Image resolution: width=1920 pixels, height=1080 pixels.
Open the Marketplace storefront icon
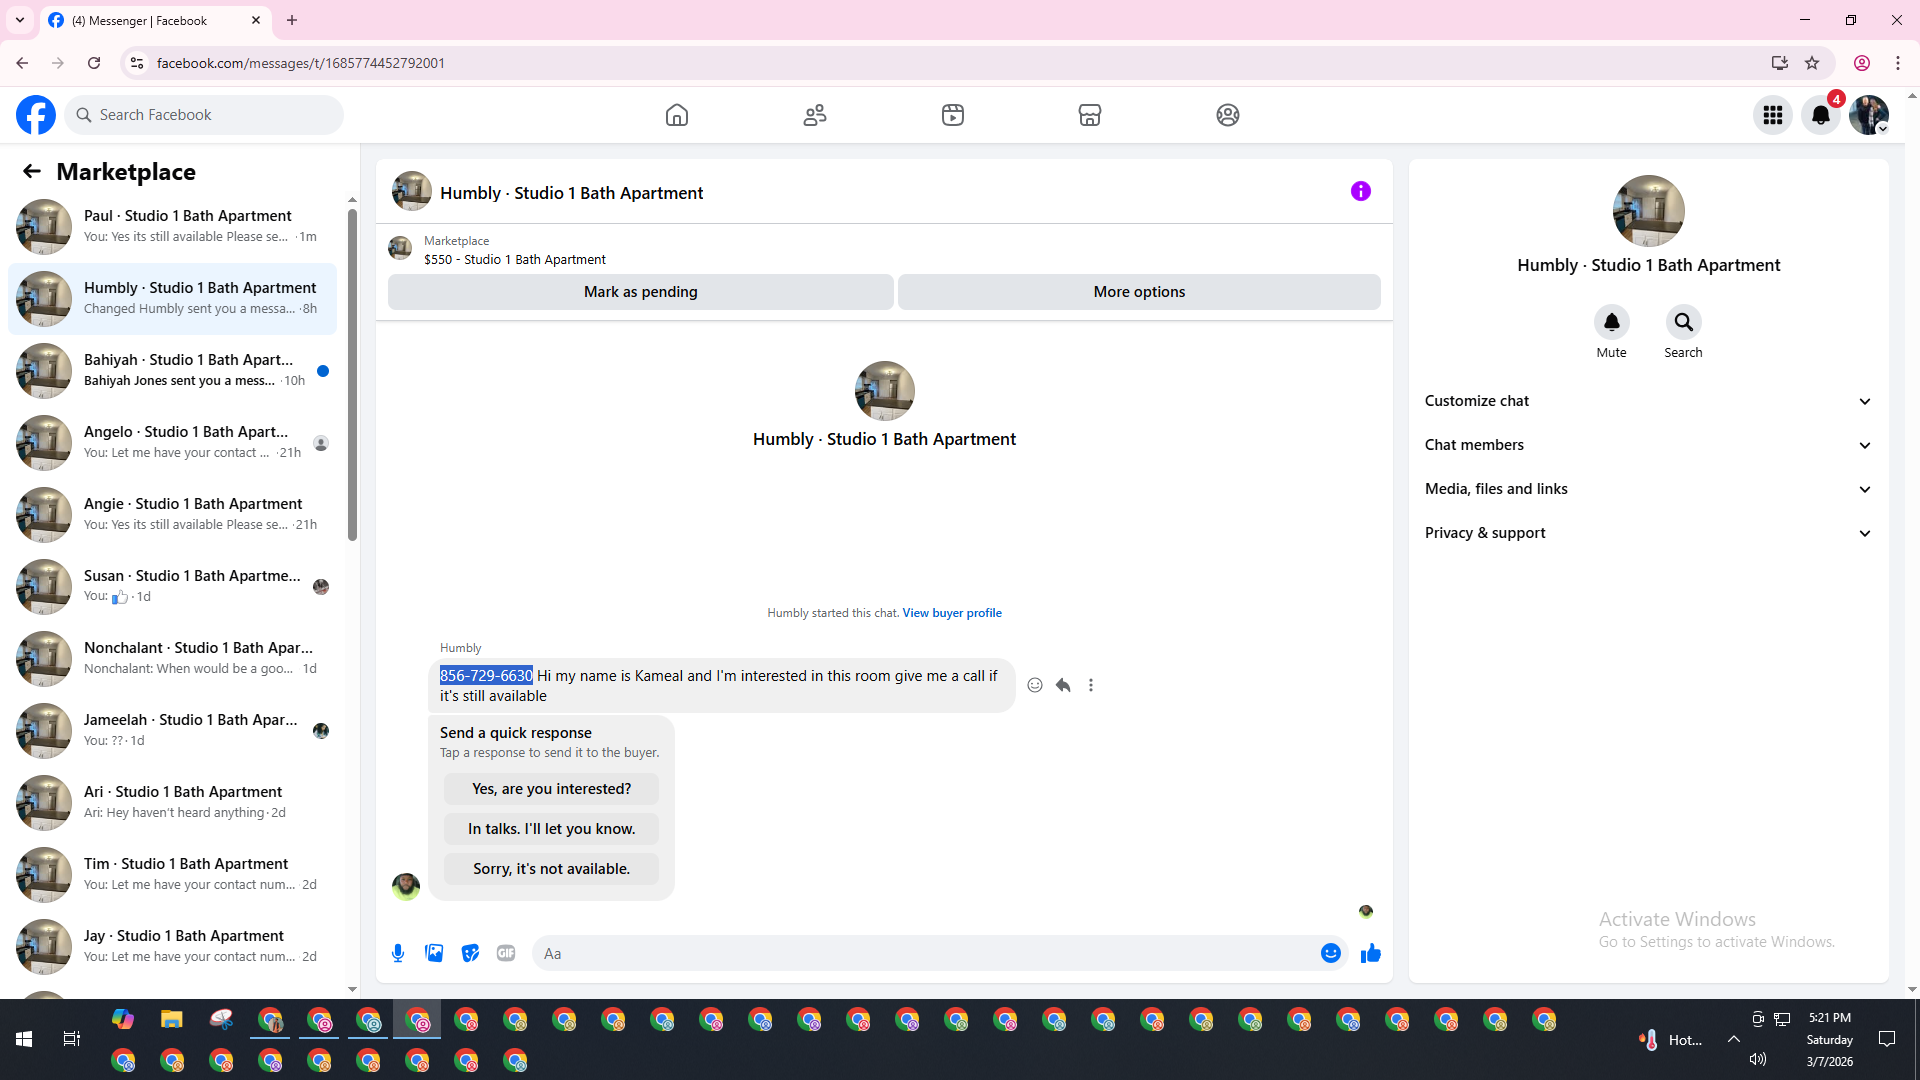tap(1090, 115)
